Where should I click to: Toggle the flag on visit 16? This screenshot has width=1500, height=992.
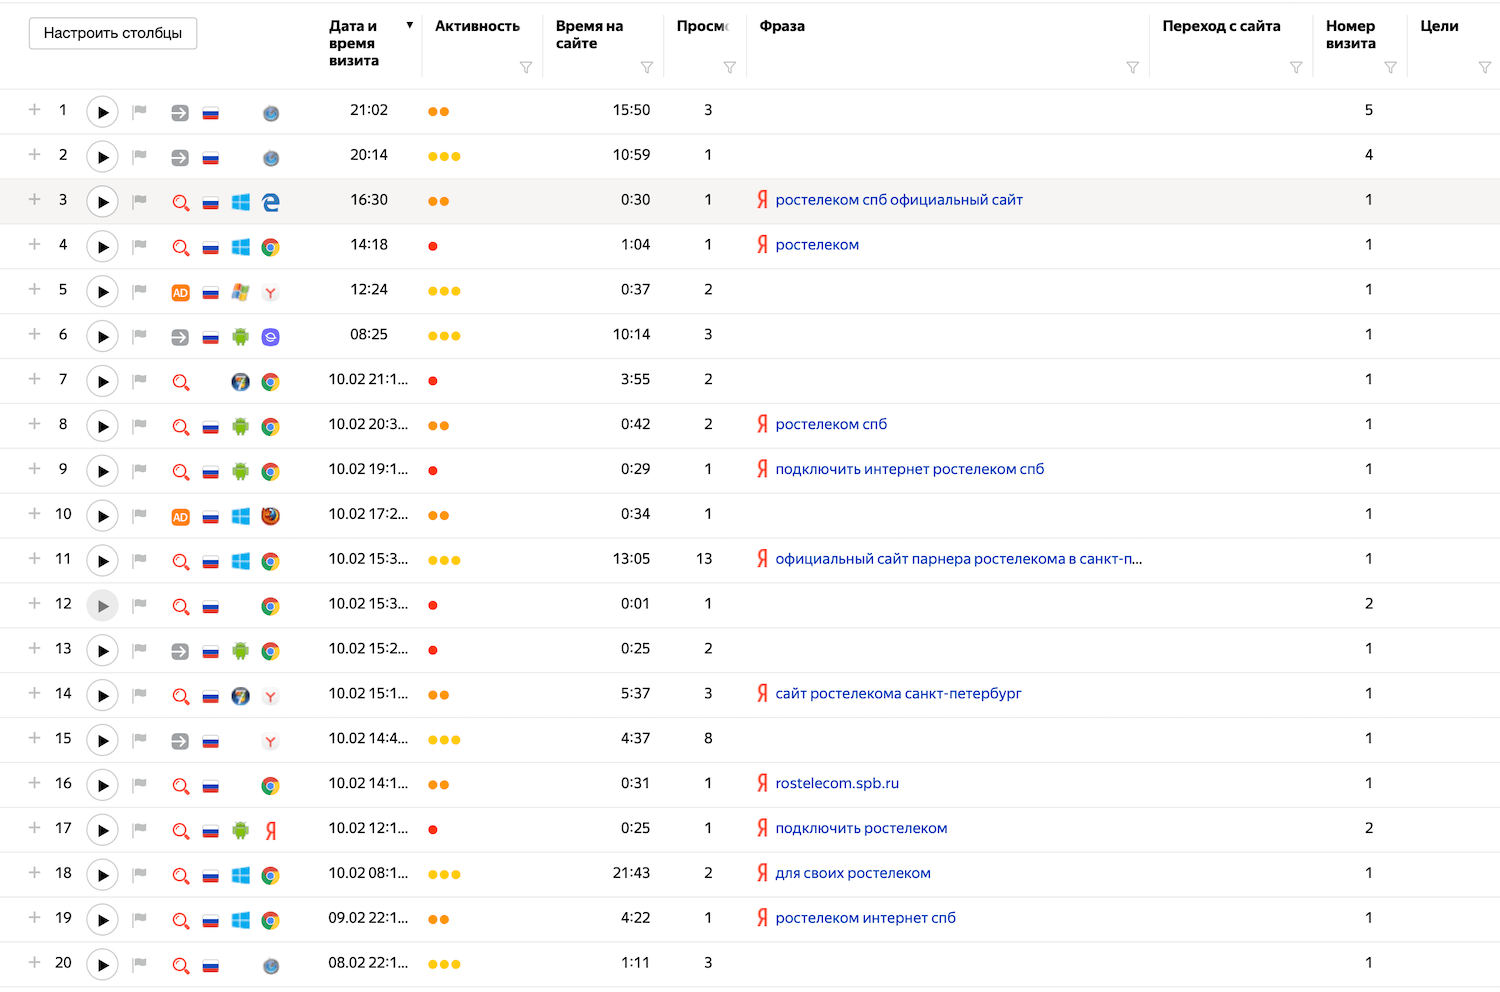point(140,784)
